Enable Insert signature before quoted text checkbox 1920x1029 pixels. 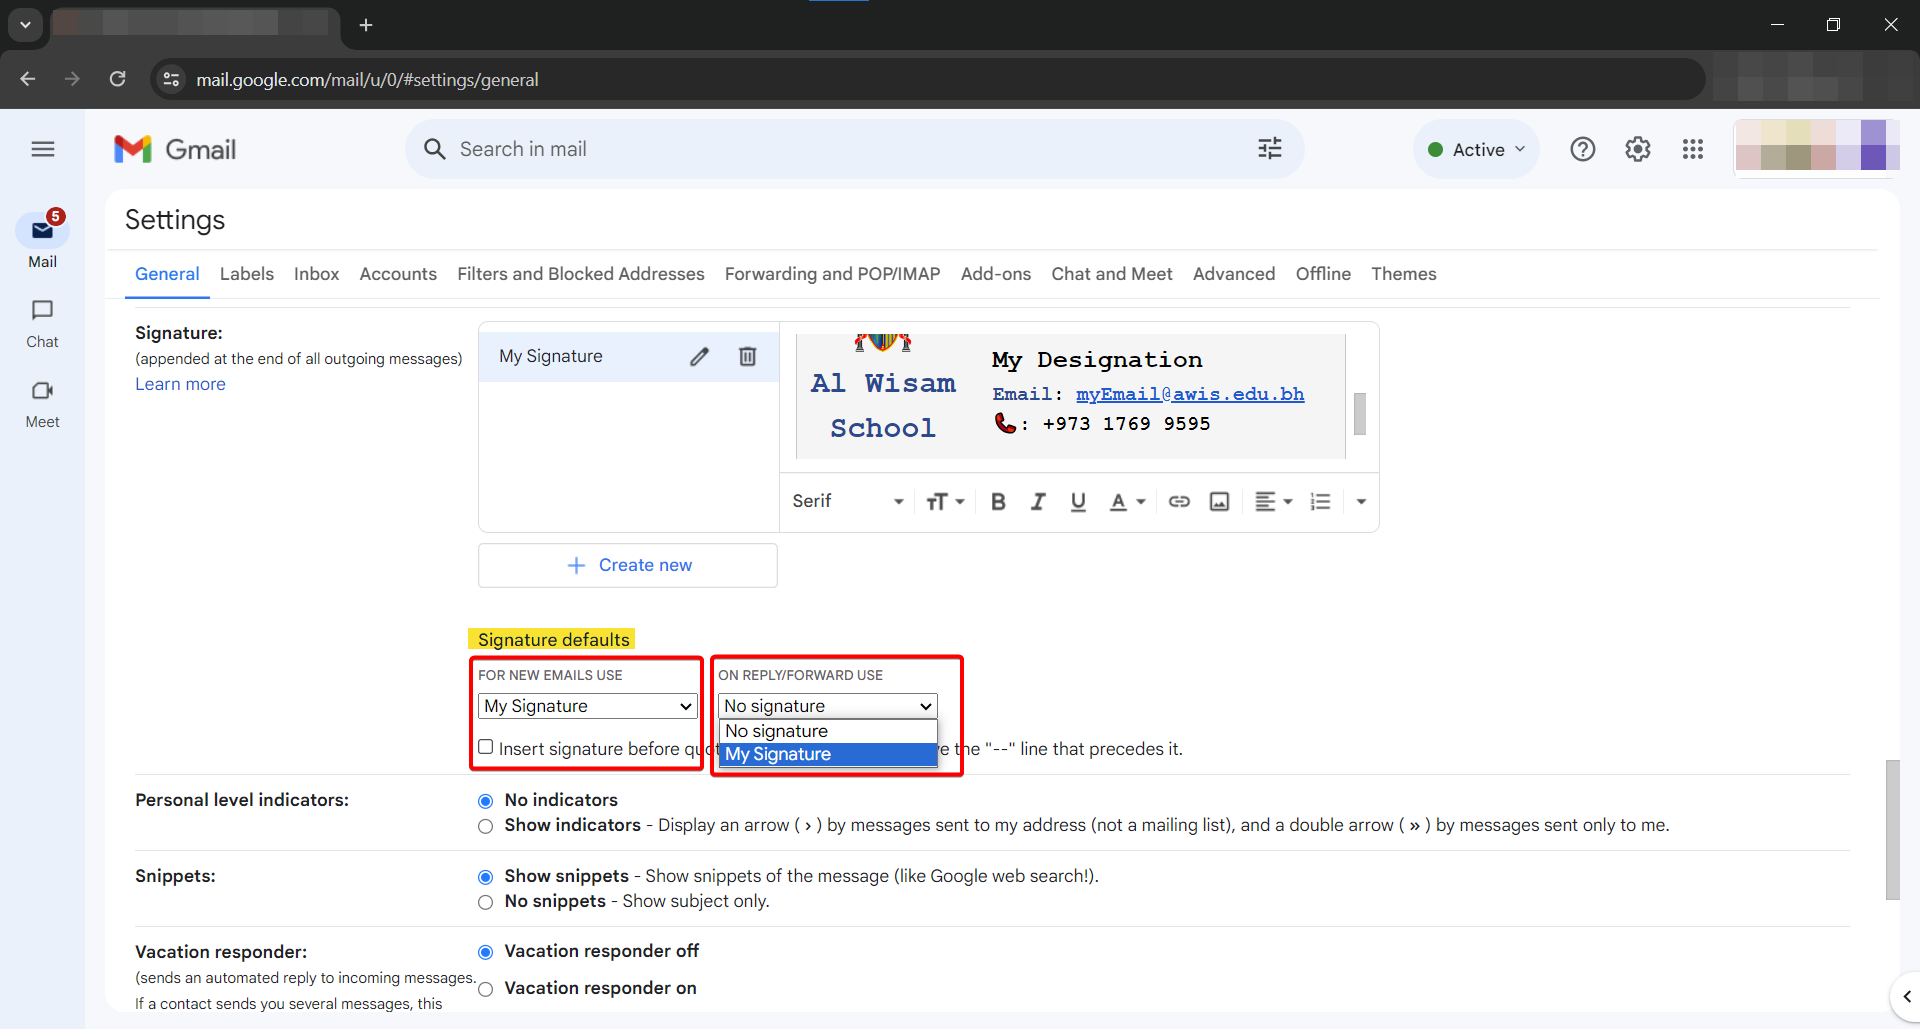(x=486, y=747)
